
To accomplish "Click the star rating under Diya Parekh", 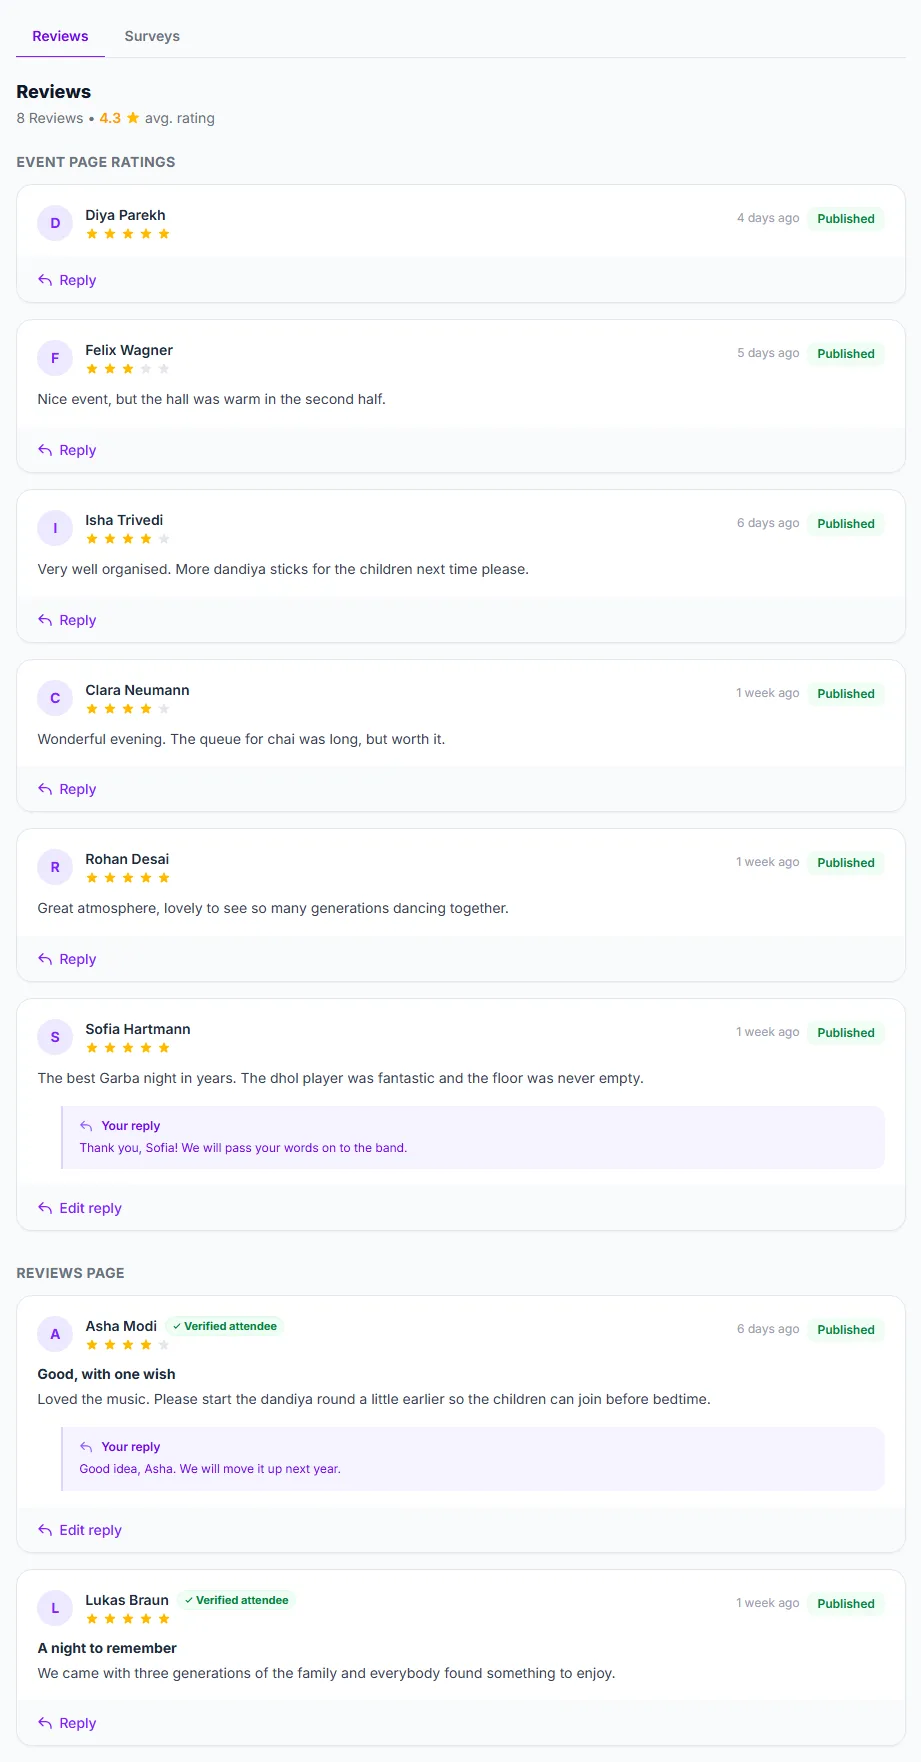I will coord(128,234).
